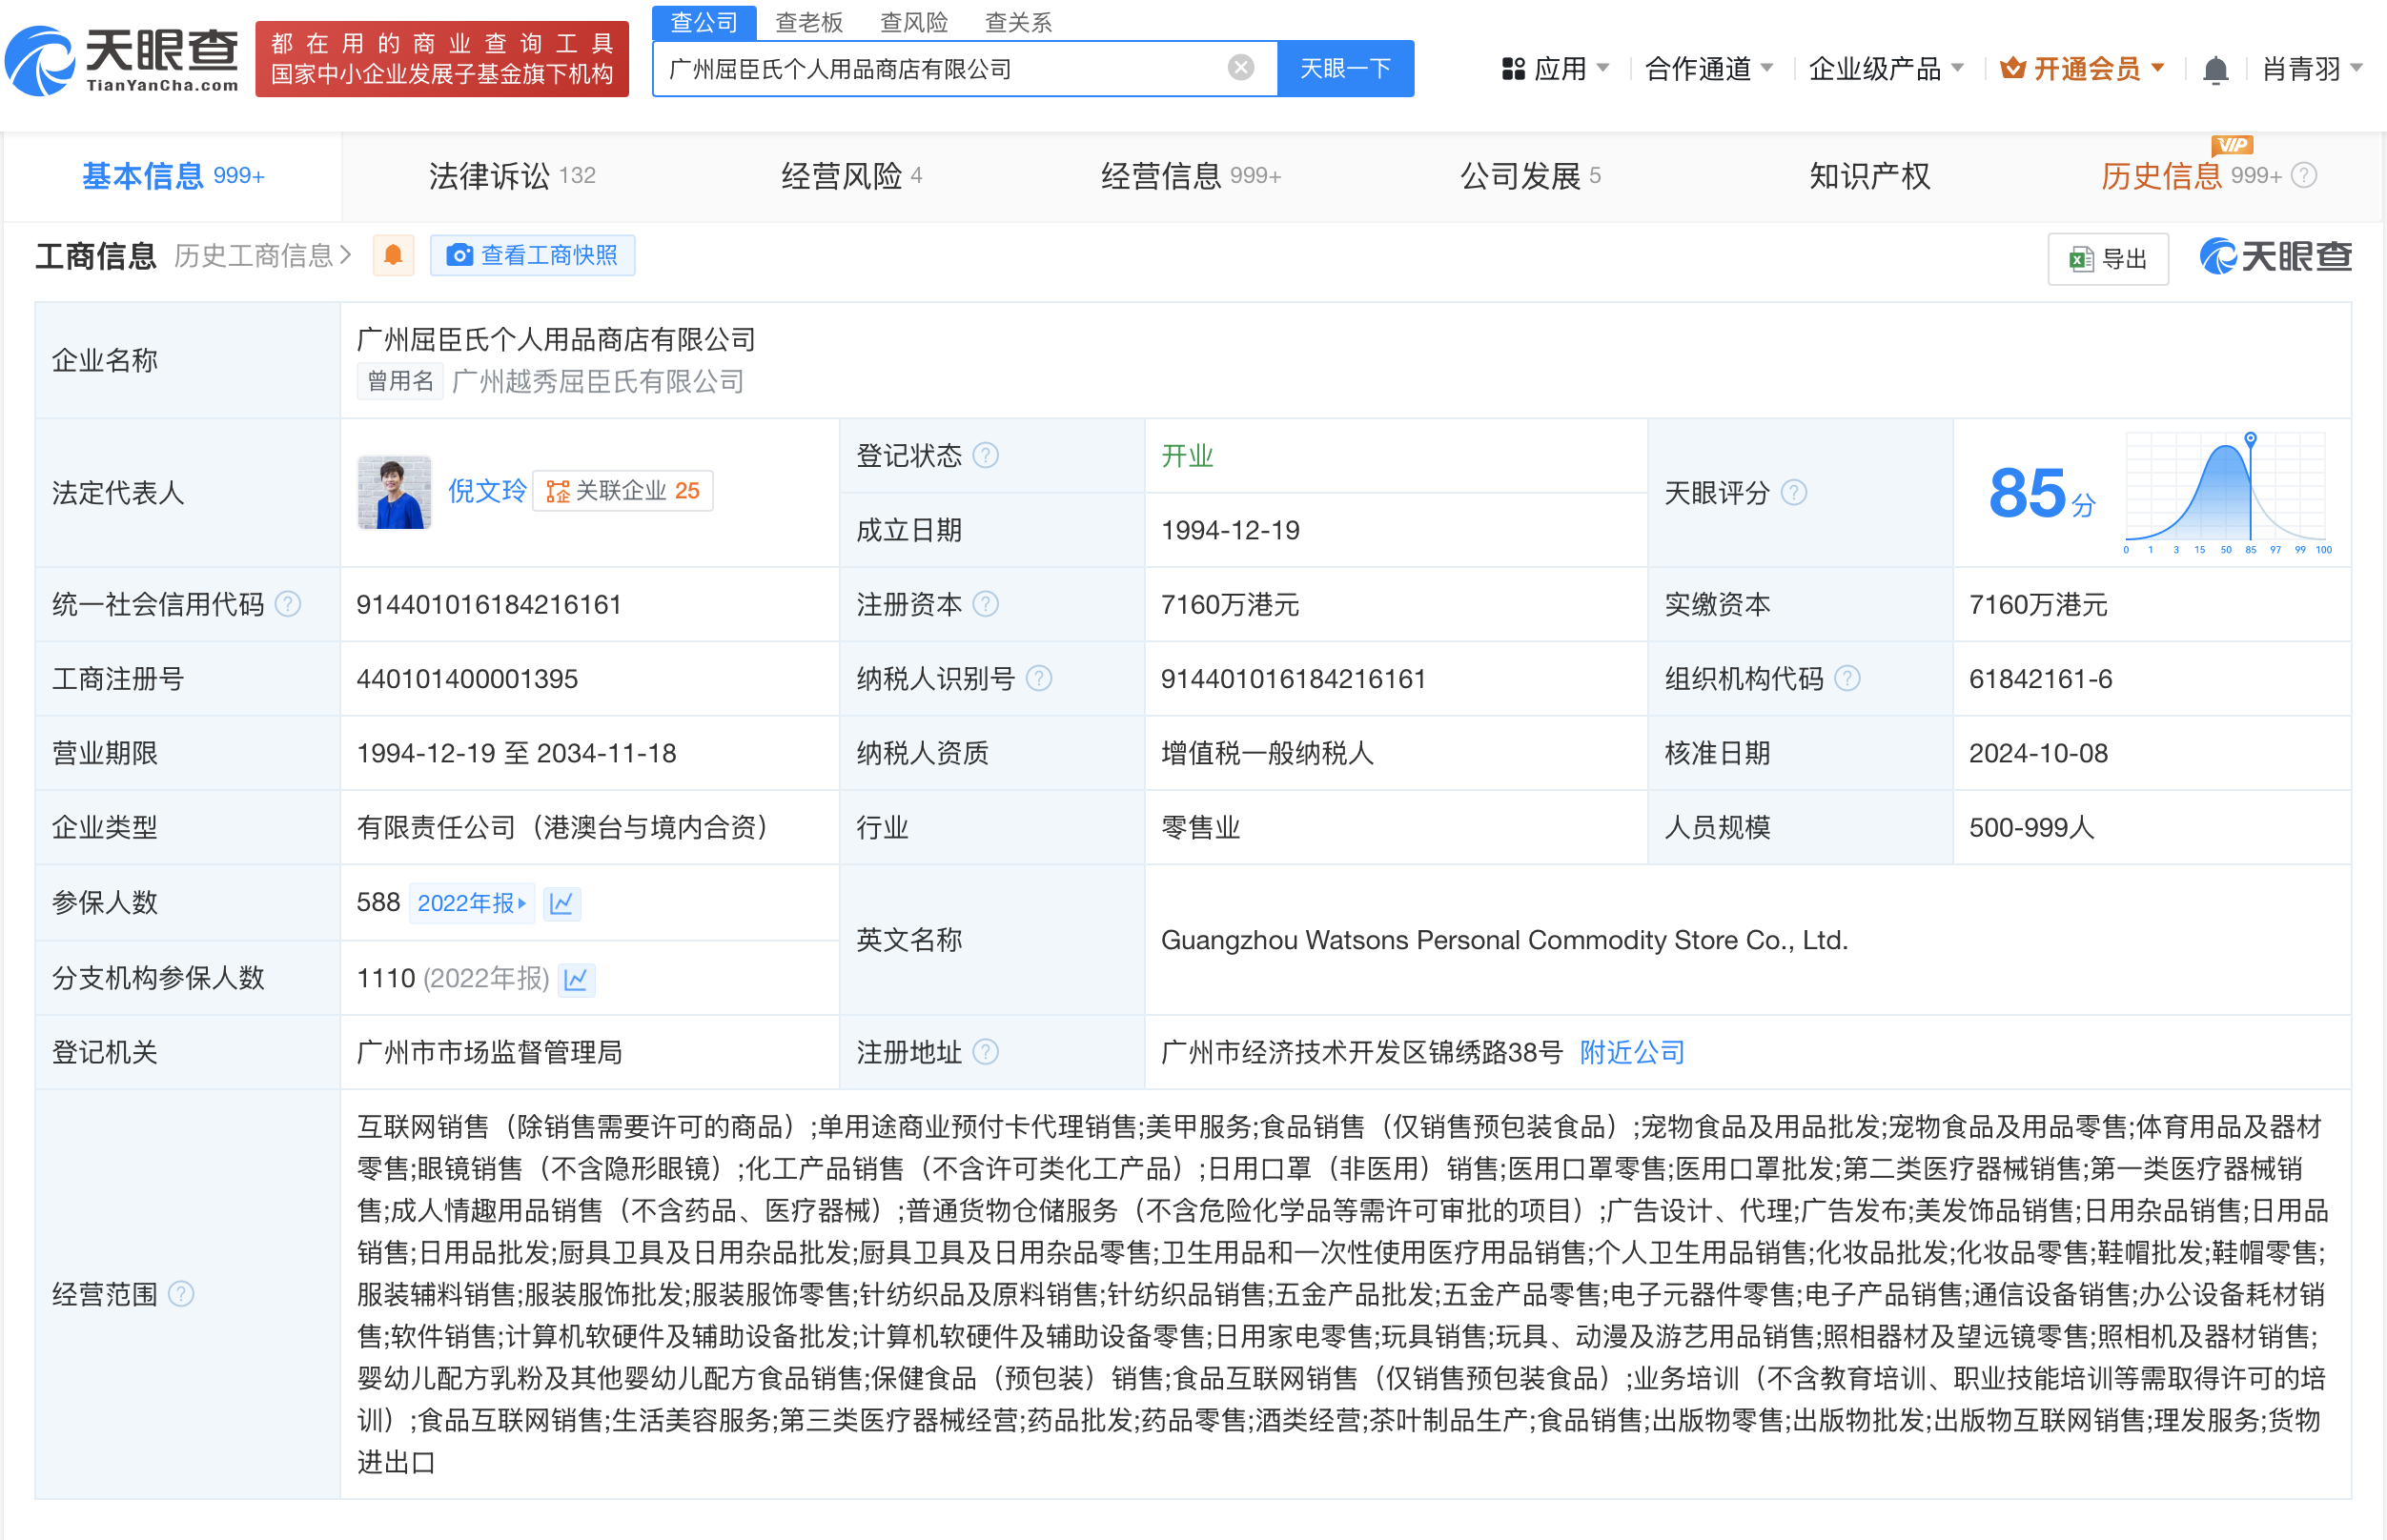Open trend chart icon beside 2022年报
The height and width of the screenshot is (1540, 2387).
(x=561, y=903)
